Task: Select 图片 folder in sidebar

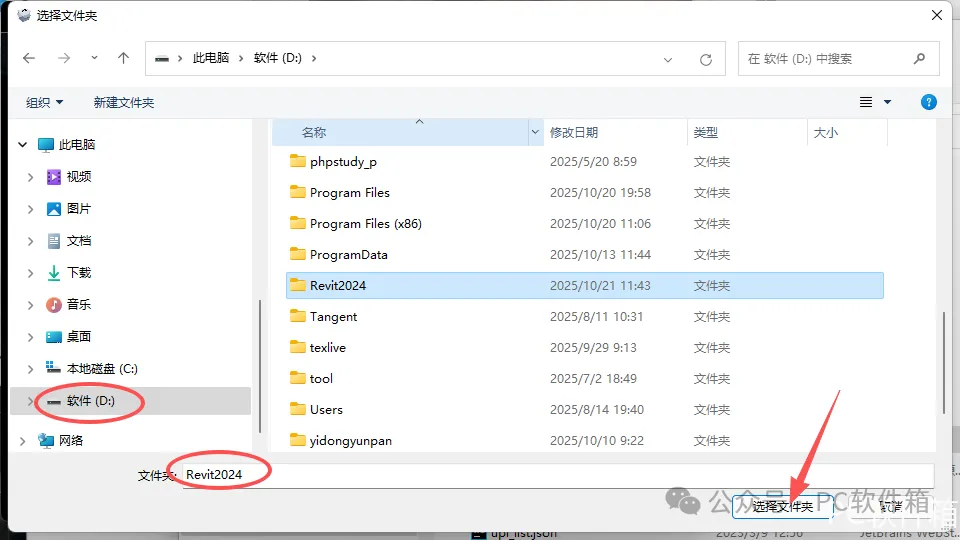Action: 79,209
